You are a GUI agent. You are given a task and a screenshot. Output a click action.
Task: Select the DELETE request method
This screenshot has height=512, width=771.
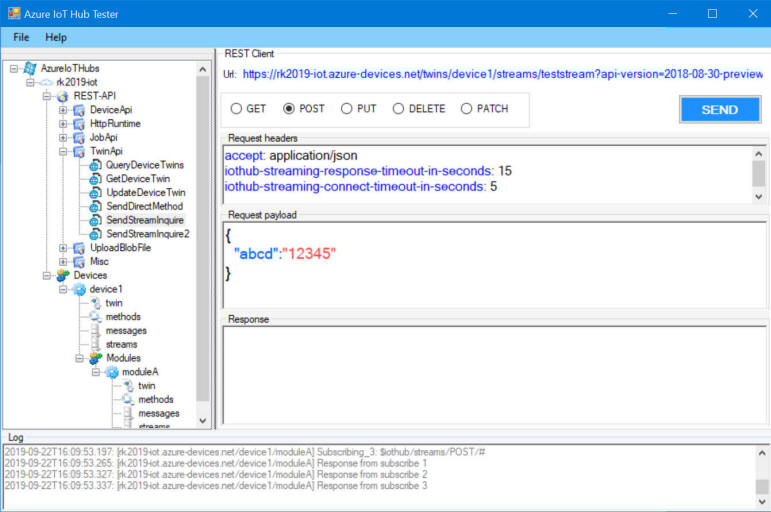[398, 109]
